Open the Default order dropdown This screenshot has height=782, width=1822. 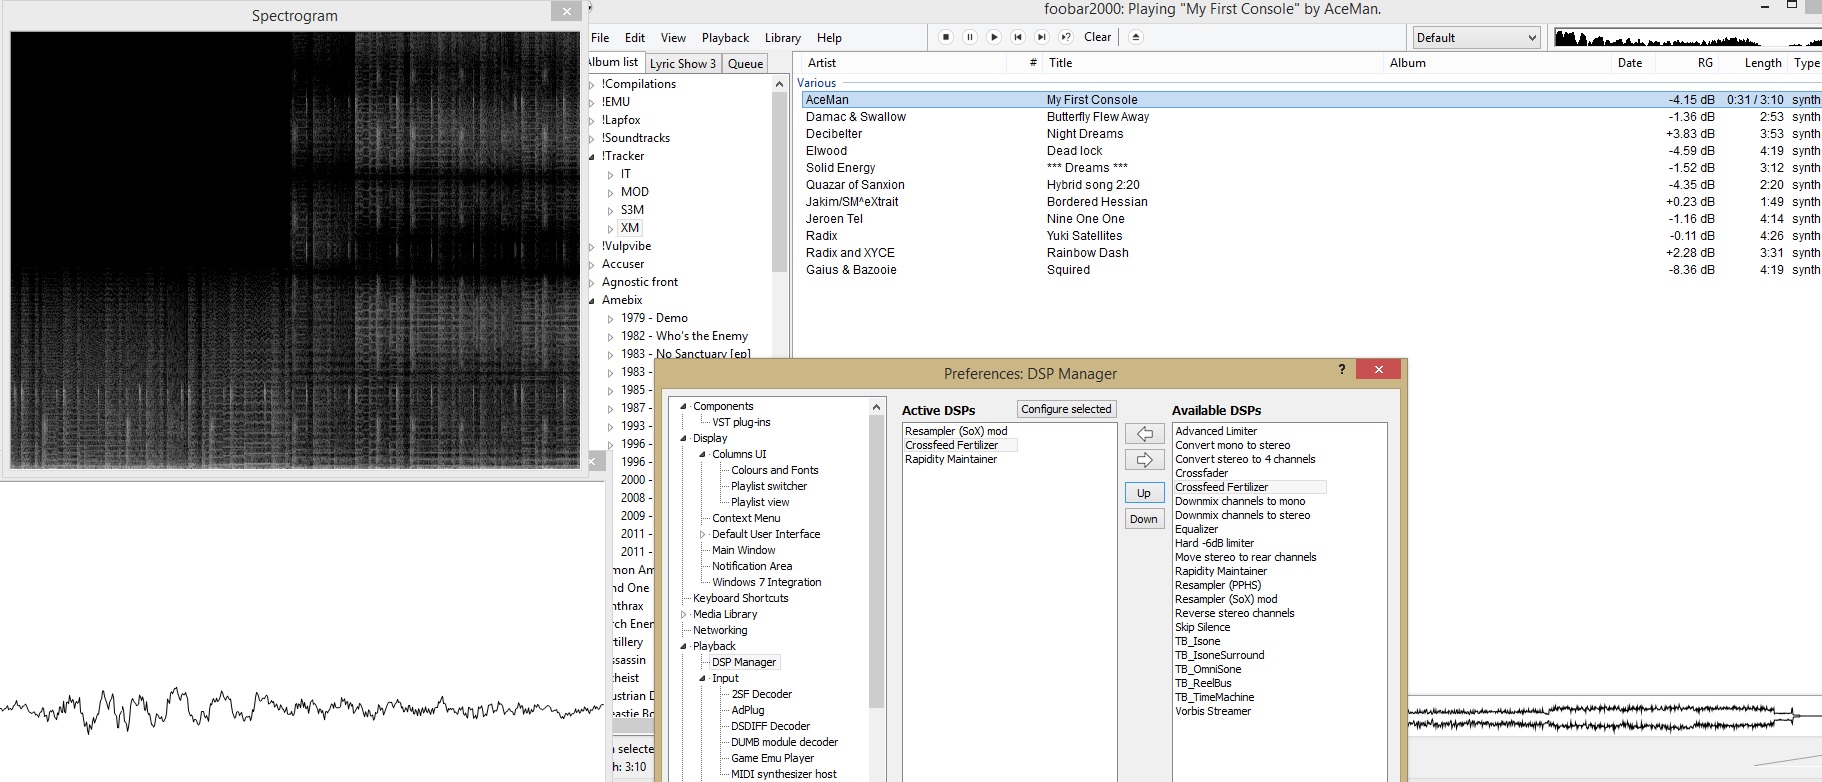1475,38
